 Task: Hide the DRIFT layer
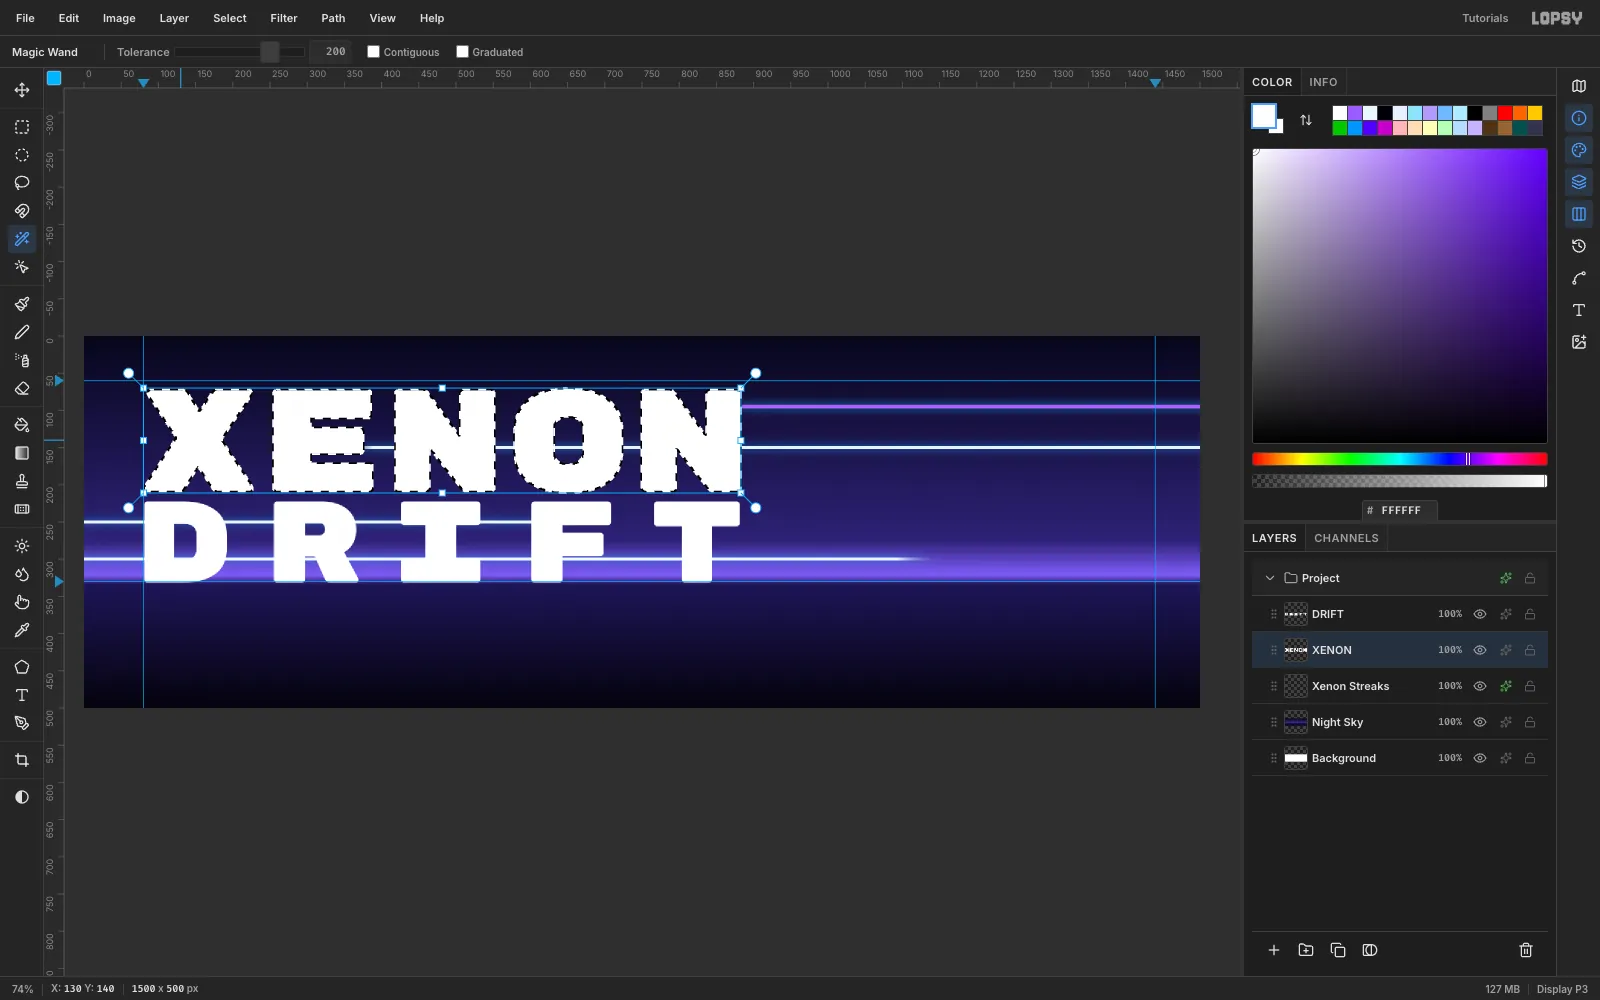[x=1480, y=614]
